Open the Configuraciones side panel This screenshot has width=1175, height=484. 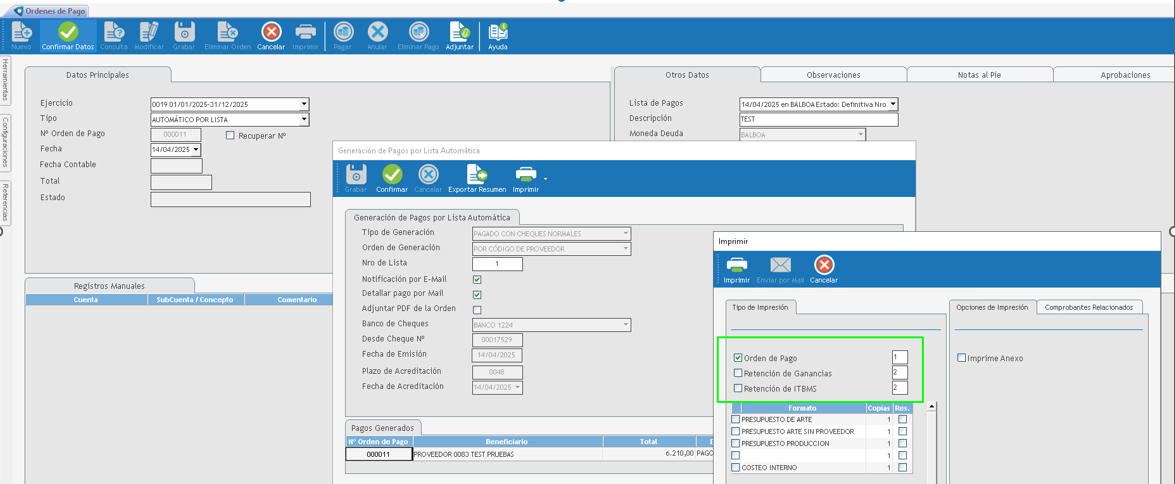[5, 142]
